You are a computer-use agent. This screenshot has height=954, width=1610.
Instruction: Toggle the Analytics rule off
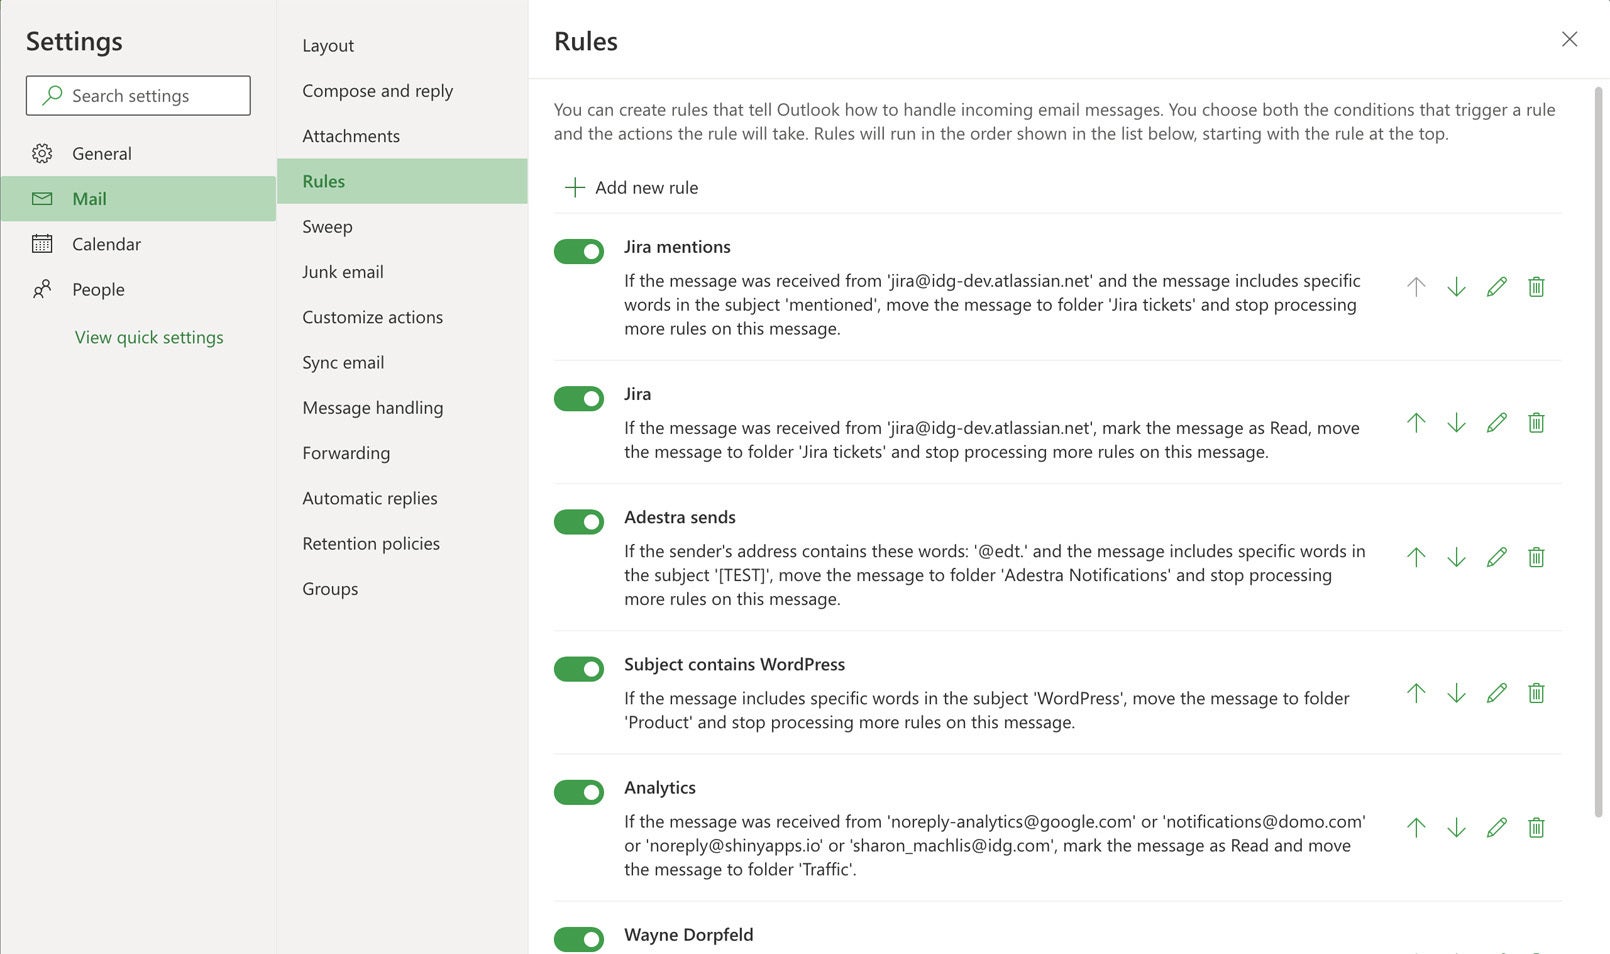(x=579, y=792)
